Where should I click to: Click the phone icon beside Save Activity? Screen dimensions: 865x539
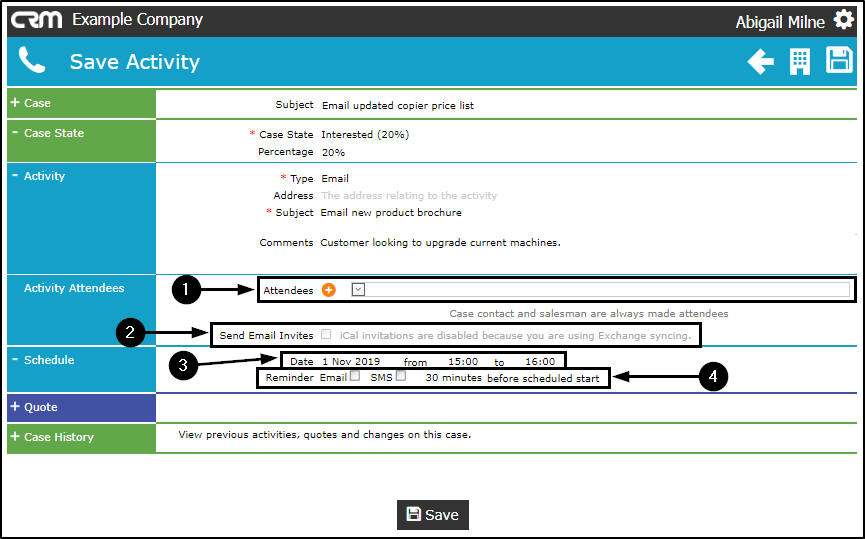pos(31,60)
